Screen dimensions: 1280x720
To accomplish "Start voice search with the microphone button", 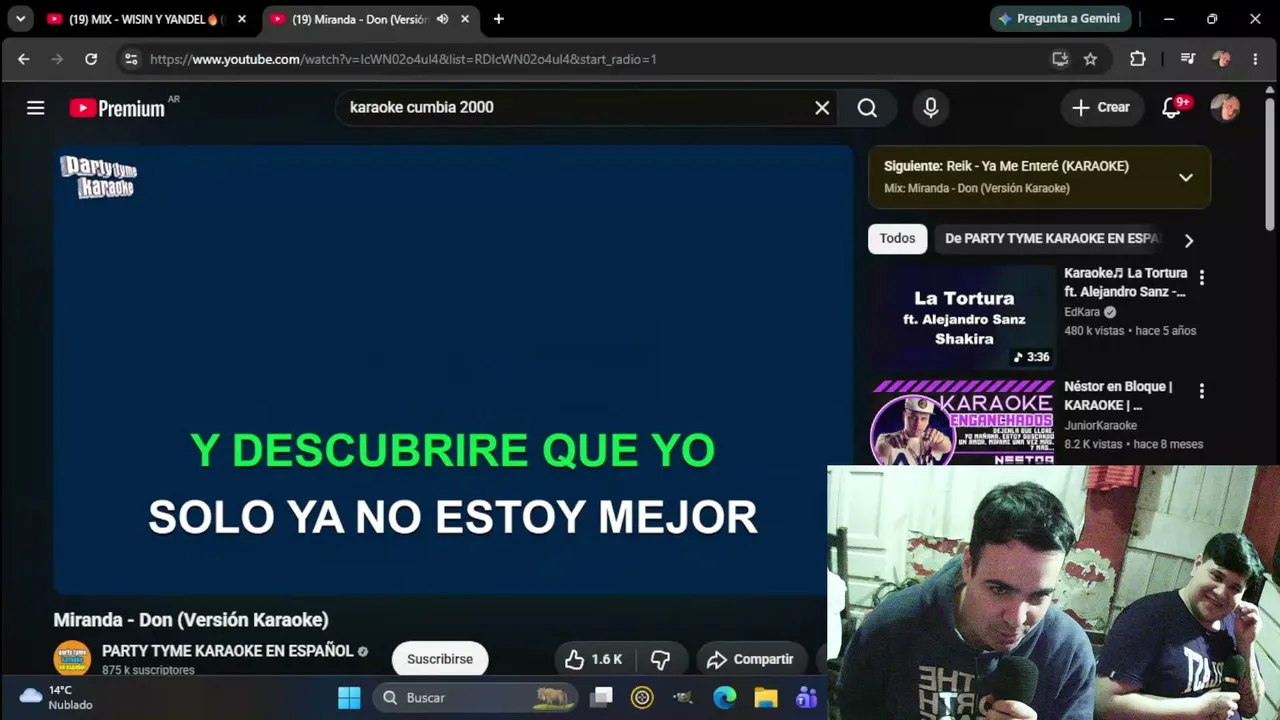I will click(x=931, y=108).
